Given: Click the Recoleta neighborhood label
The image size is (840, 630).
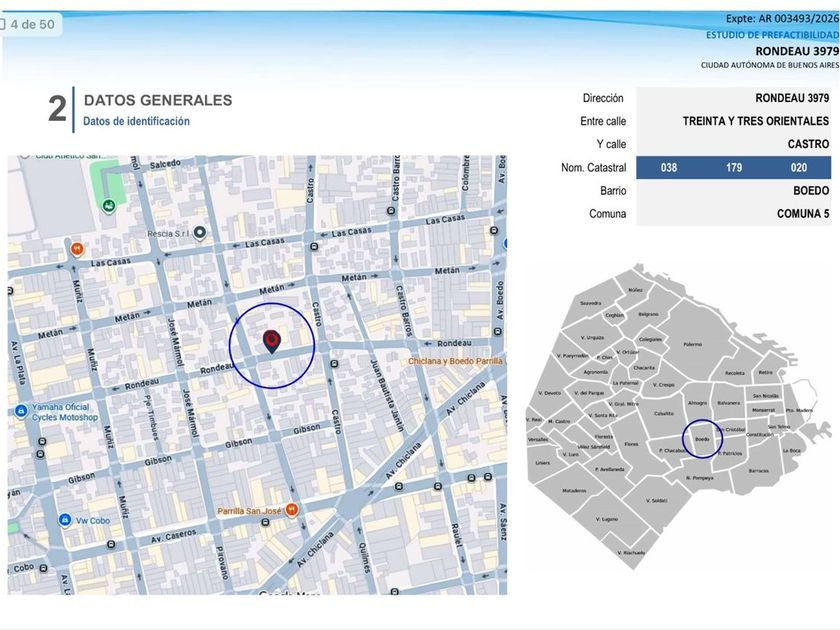Looking at the screenshot, I should coord(734,373).
